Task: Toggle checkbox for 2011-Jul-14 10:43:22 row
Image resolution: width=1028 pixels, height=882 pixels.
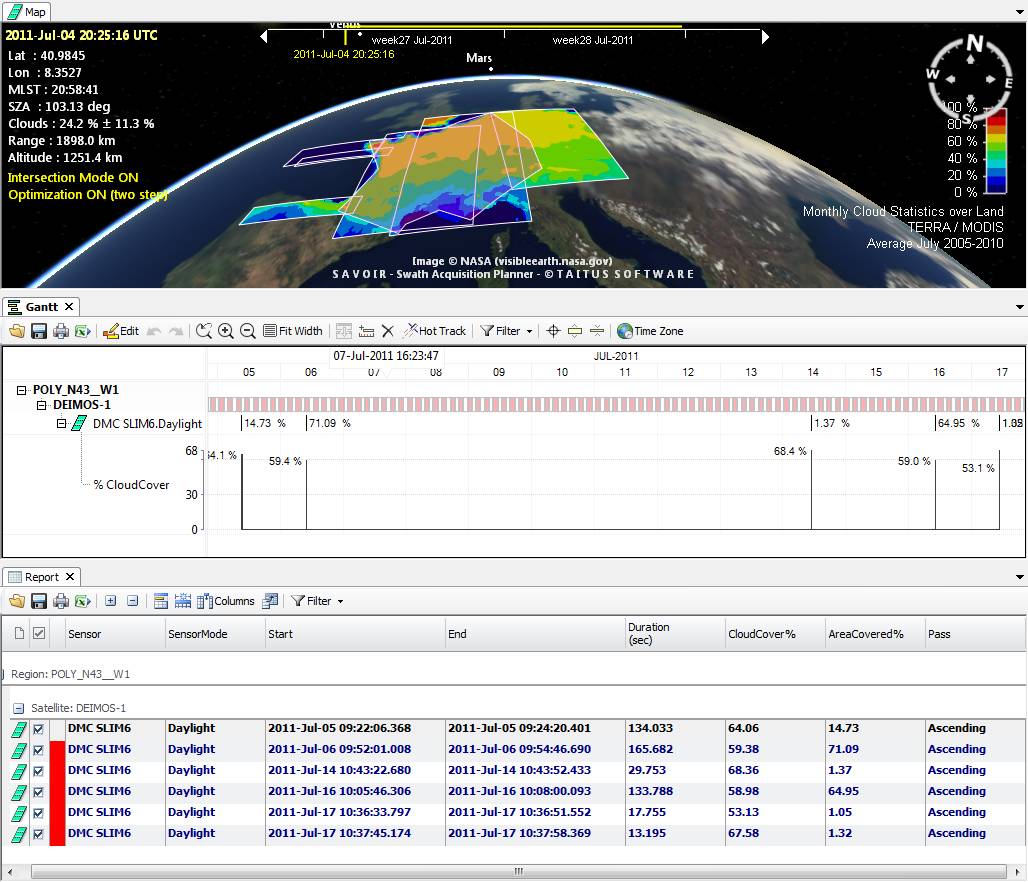Action: click(x=39, y=771)
